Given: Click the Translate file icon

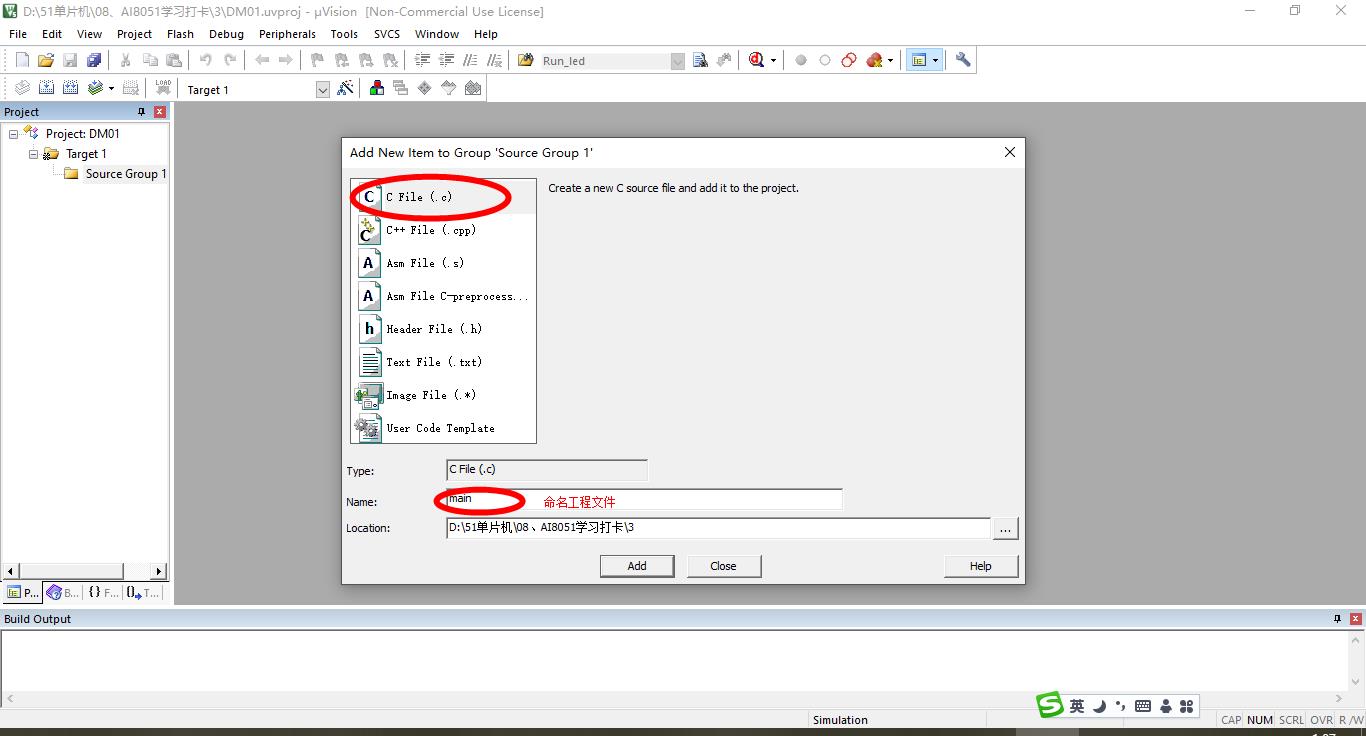Looking at the screenshot, I should point(22,88).
